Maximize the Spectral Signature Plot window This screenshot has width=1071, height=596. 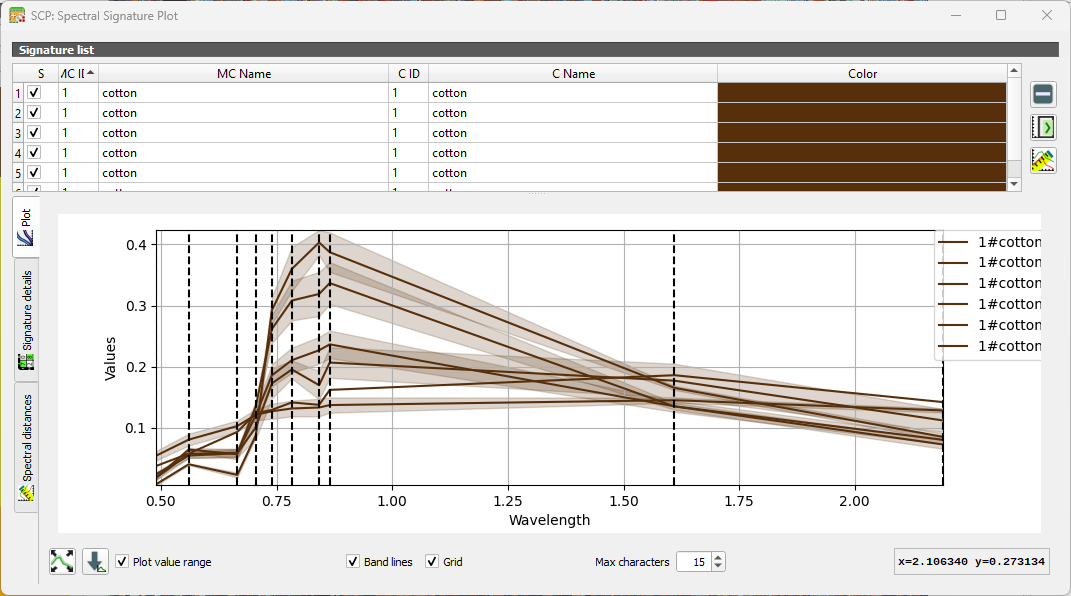point(1001,16)
